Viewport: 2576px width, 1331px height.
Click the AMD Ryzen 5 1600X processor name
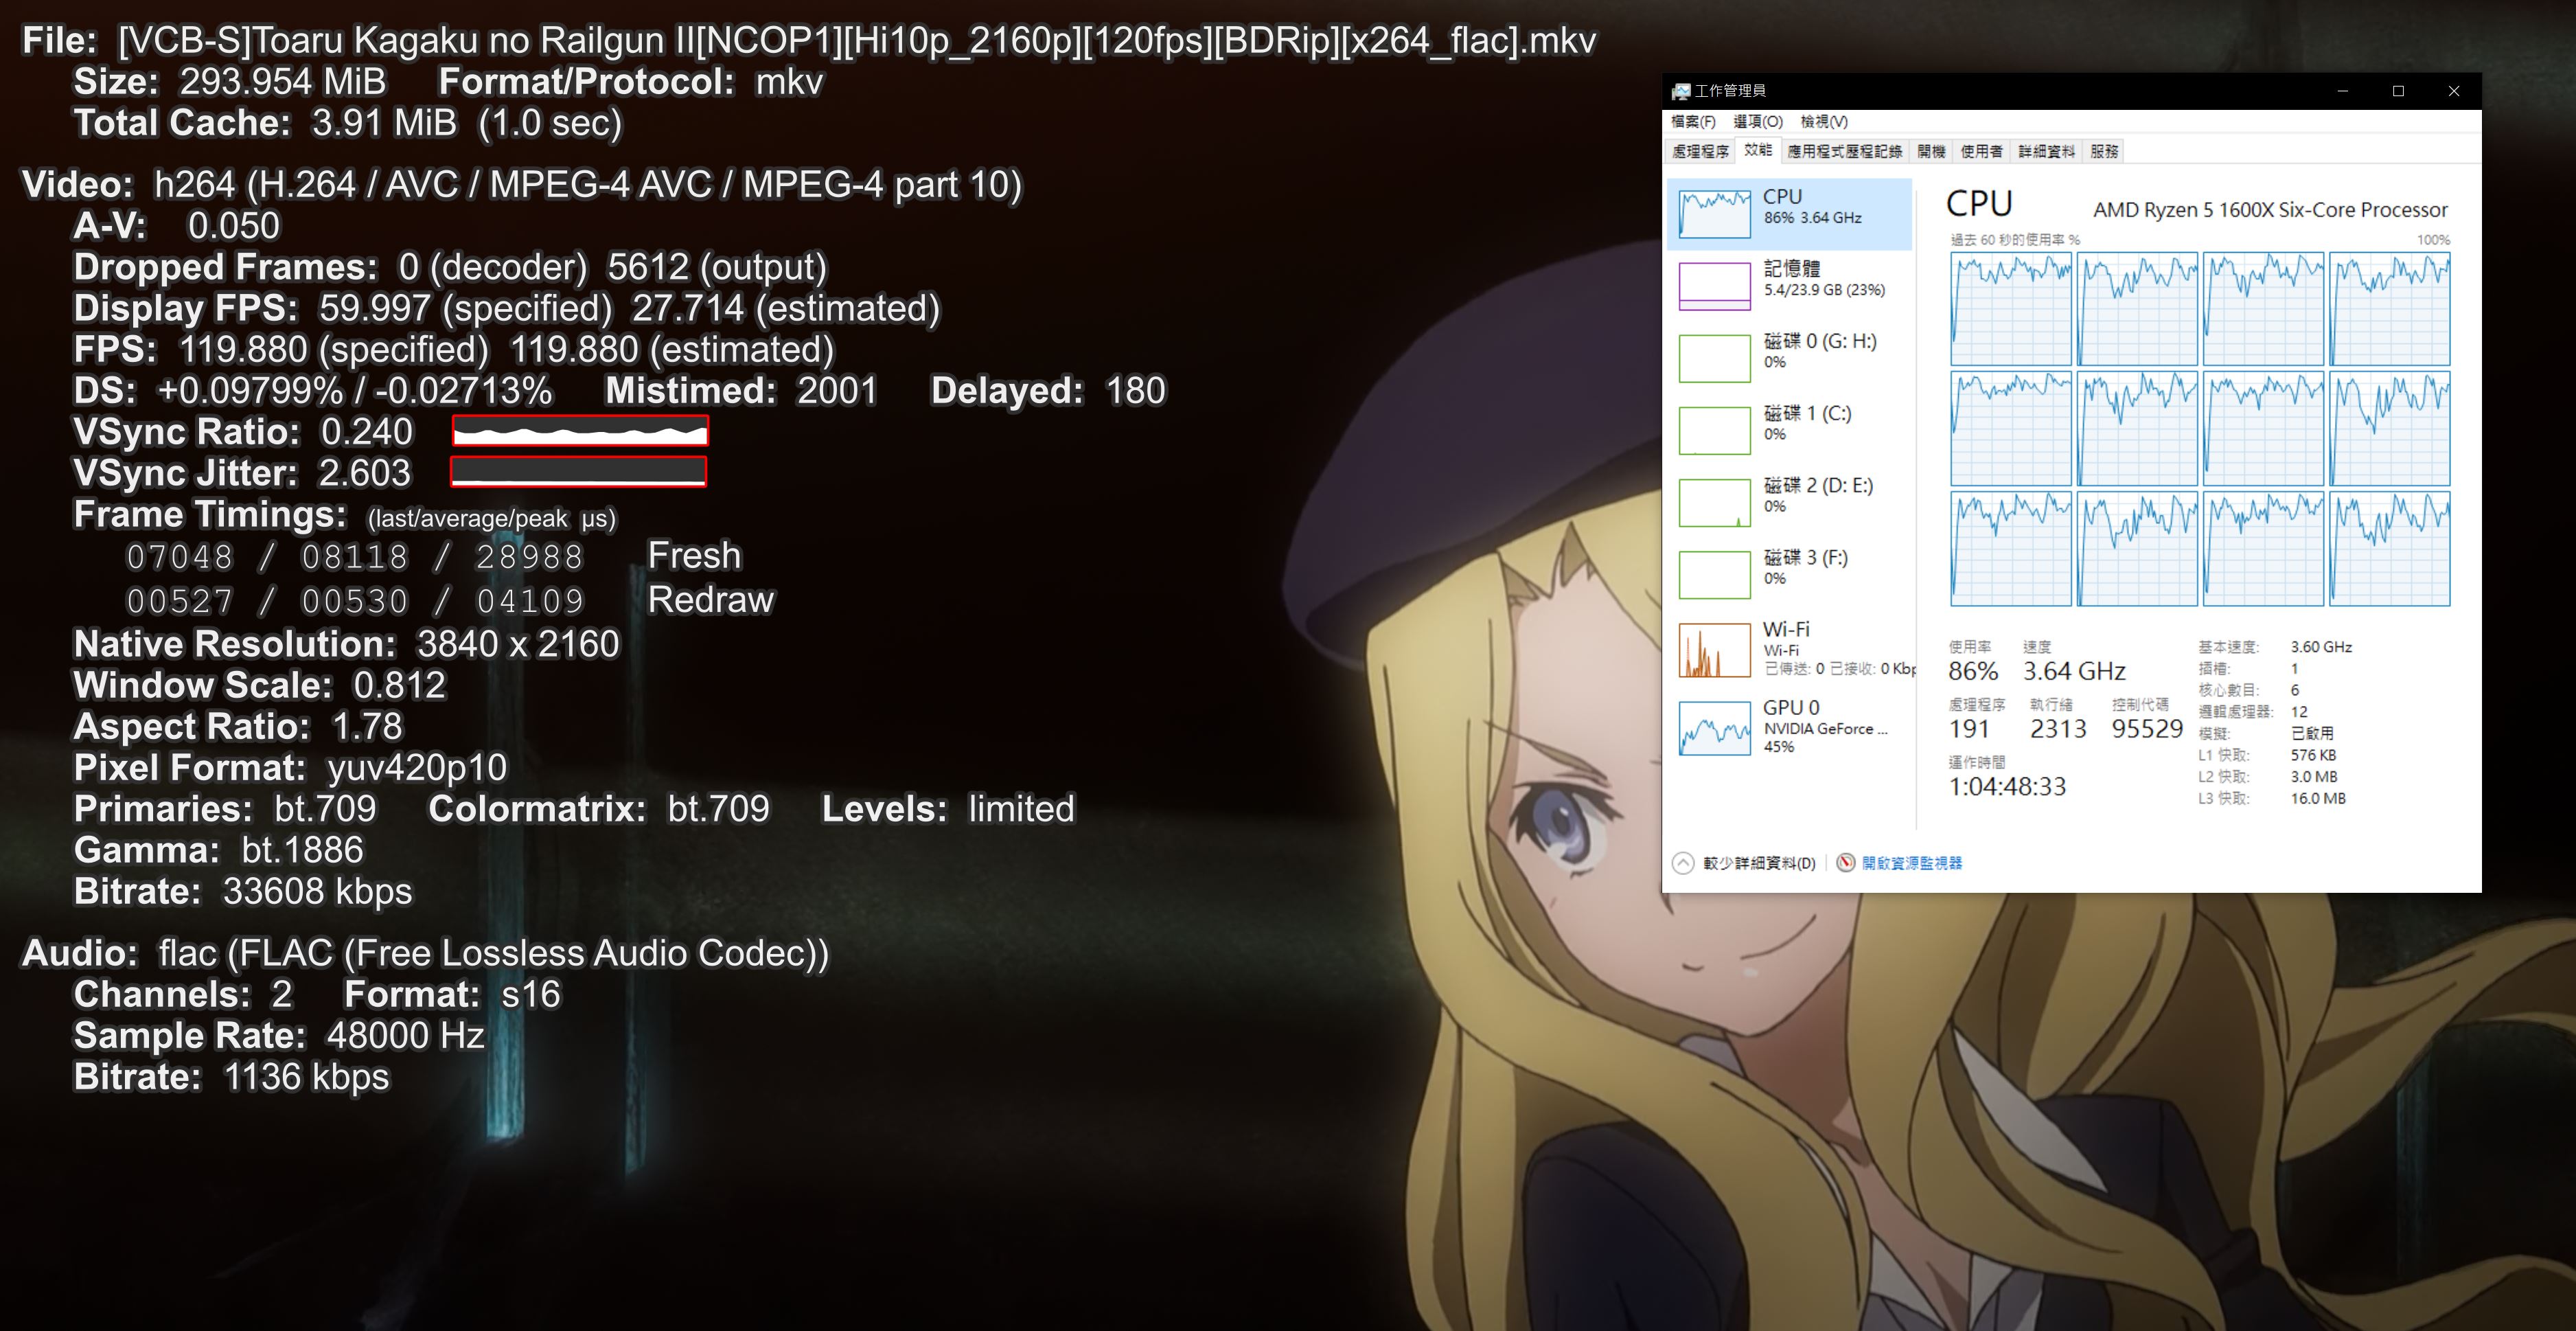[2270, 210]
